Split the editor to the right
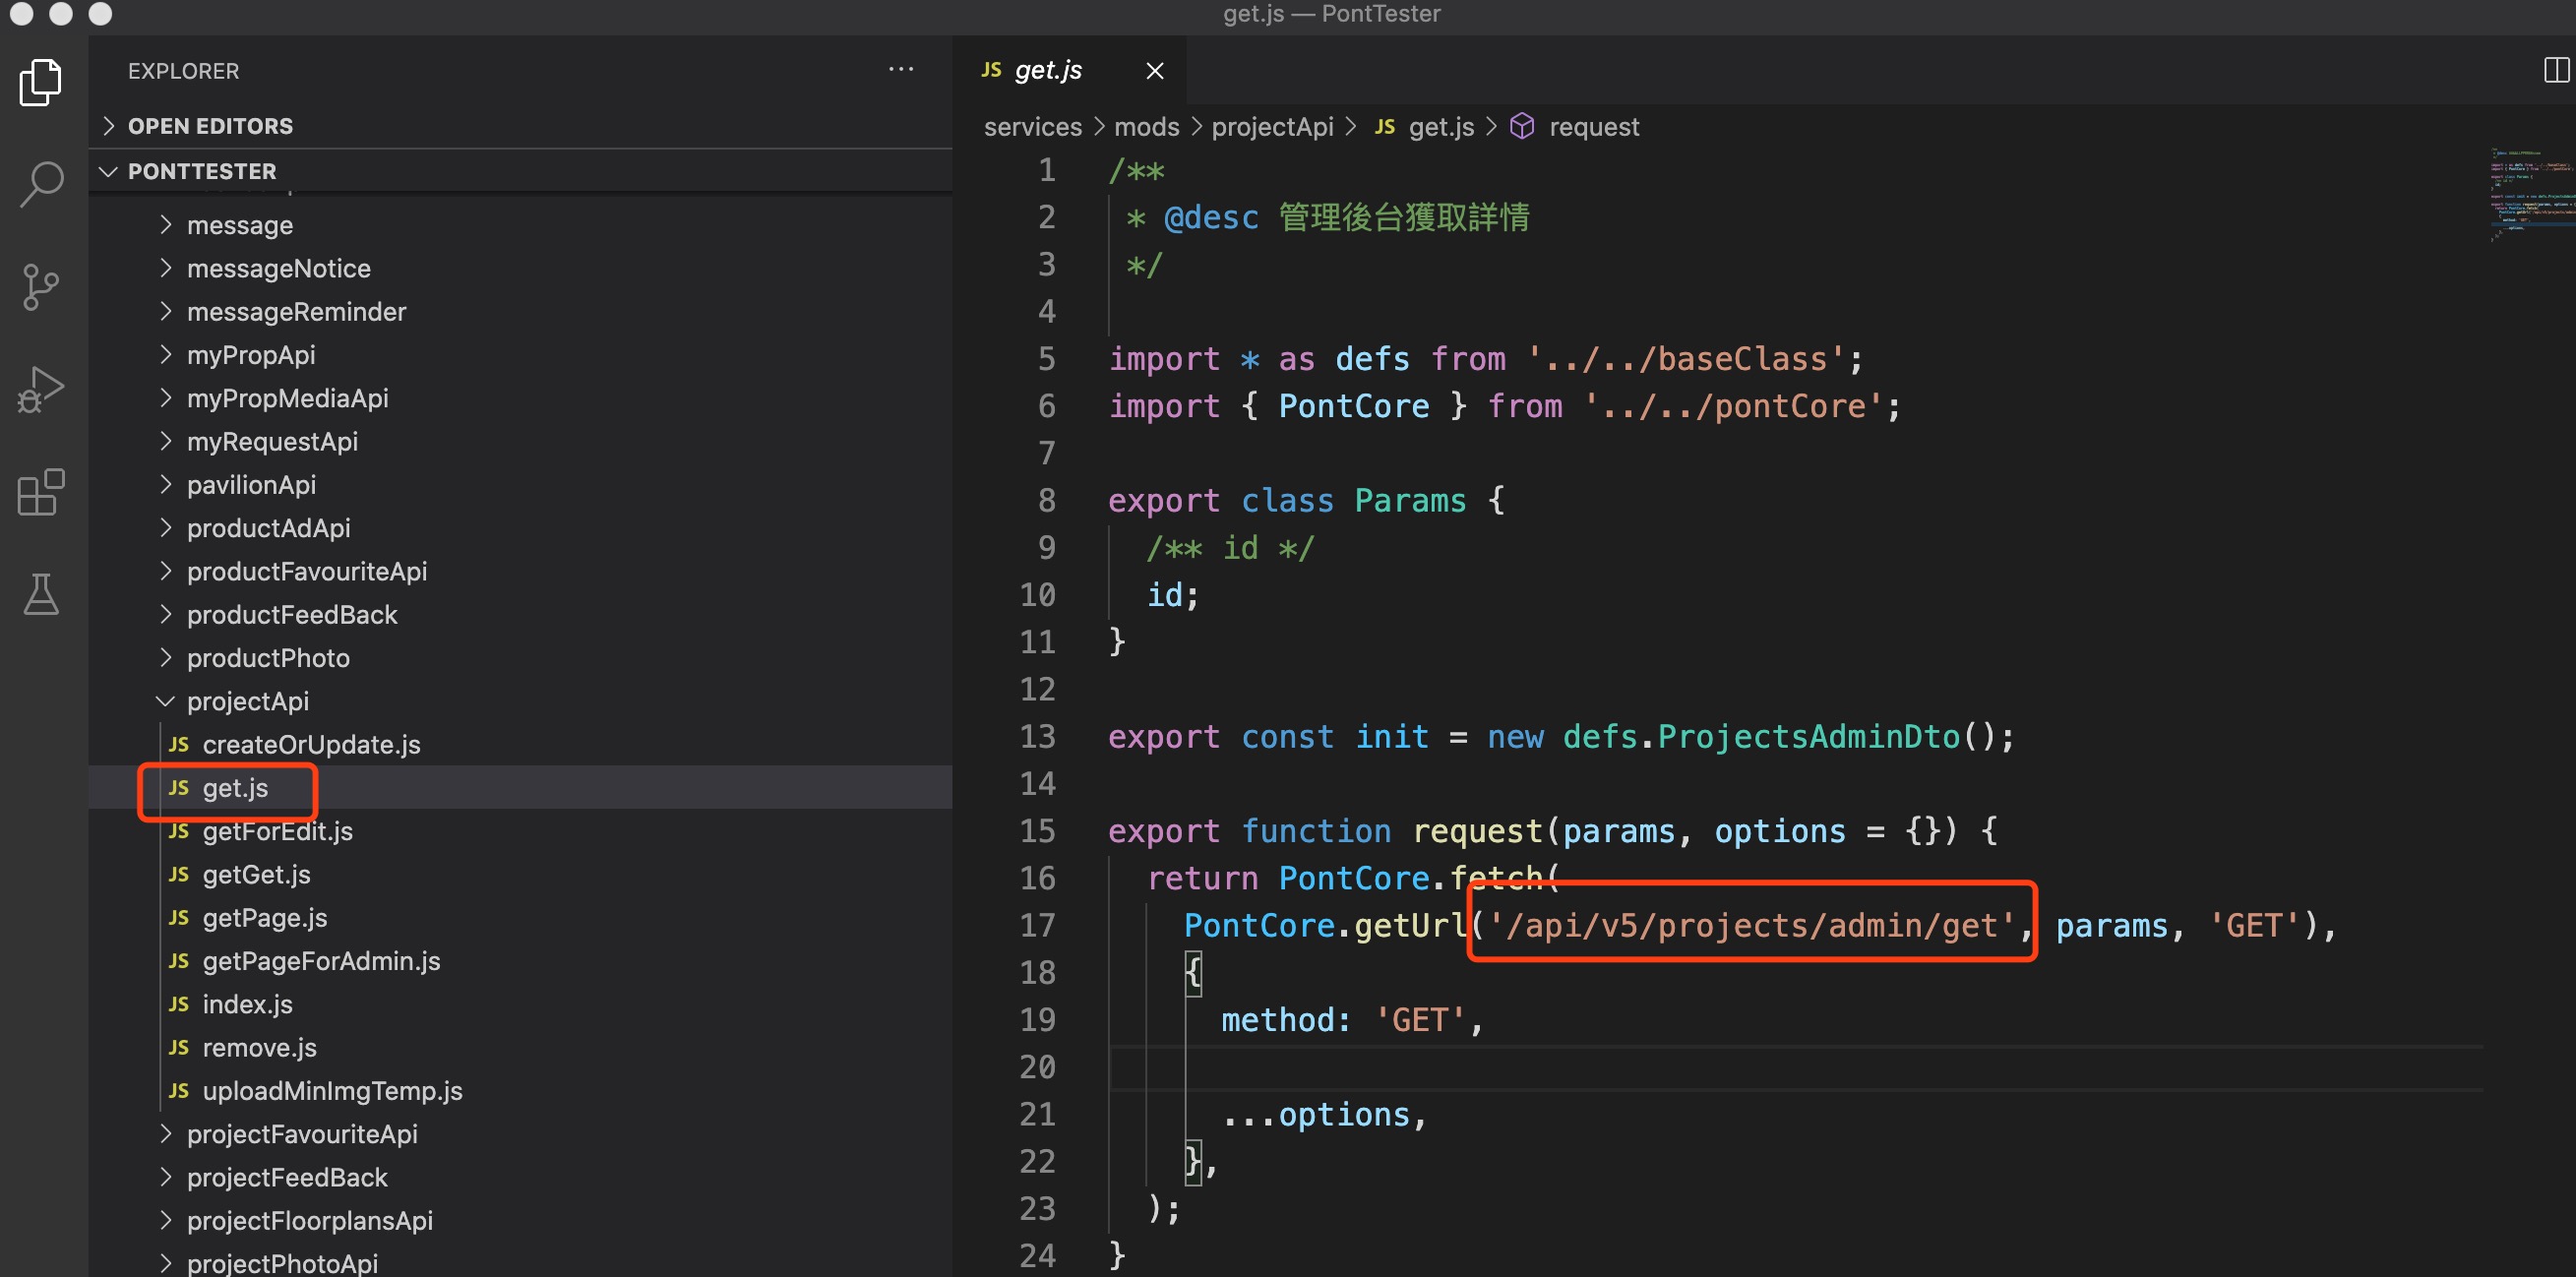Viewport: 2576px width, 1277px height. click(2559, 69)
